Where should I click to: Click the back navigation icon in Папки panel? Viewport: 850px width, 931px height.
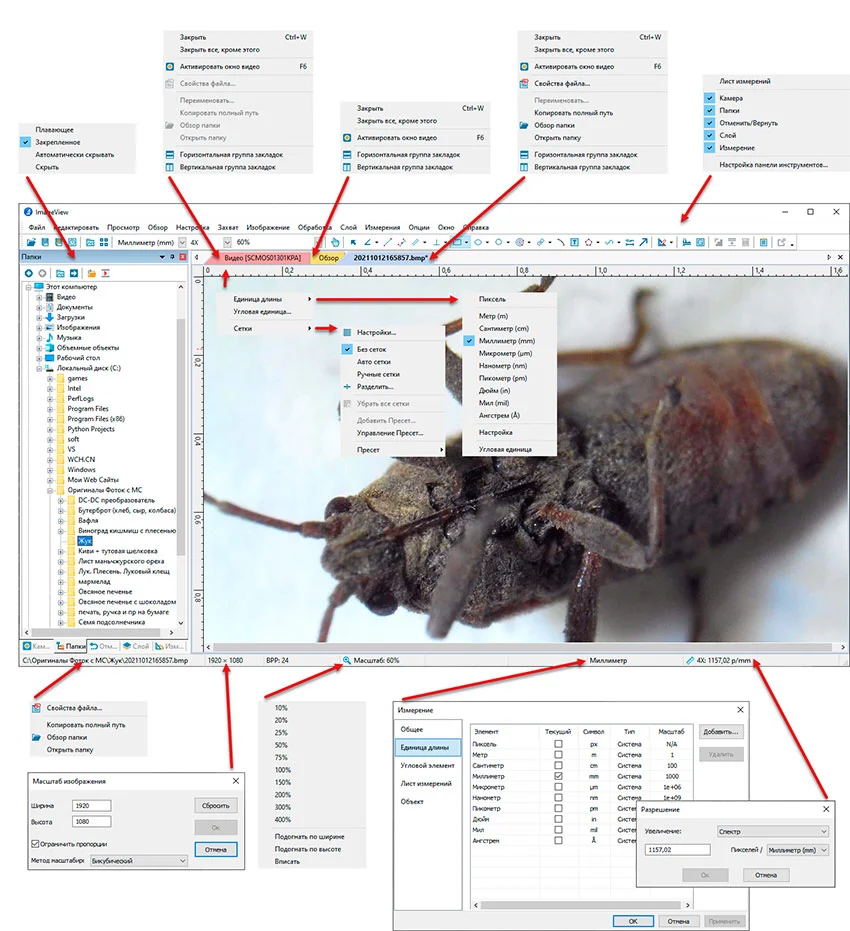point(28,272)
